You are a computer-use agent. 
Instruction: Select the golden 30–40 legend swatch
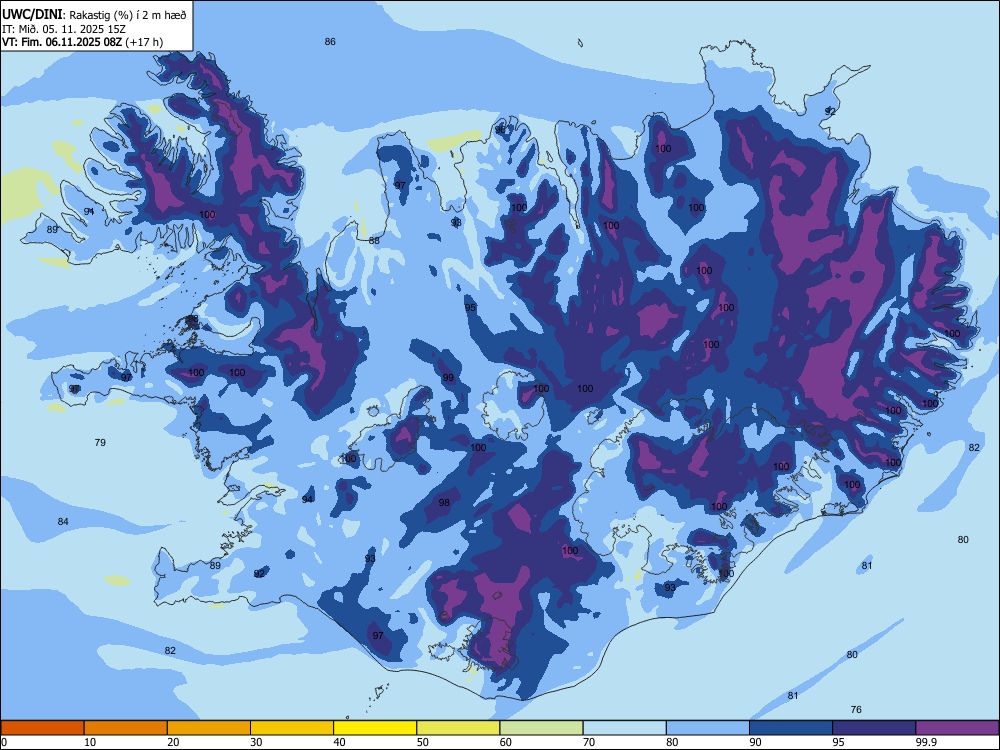point(292,728)
